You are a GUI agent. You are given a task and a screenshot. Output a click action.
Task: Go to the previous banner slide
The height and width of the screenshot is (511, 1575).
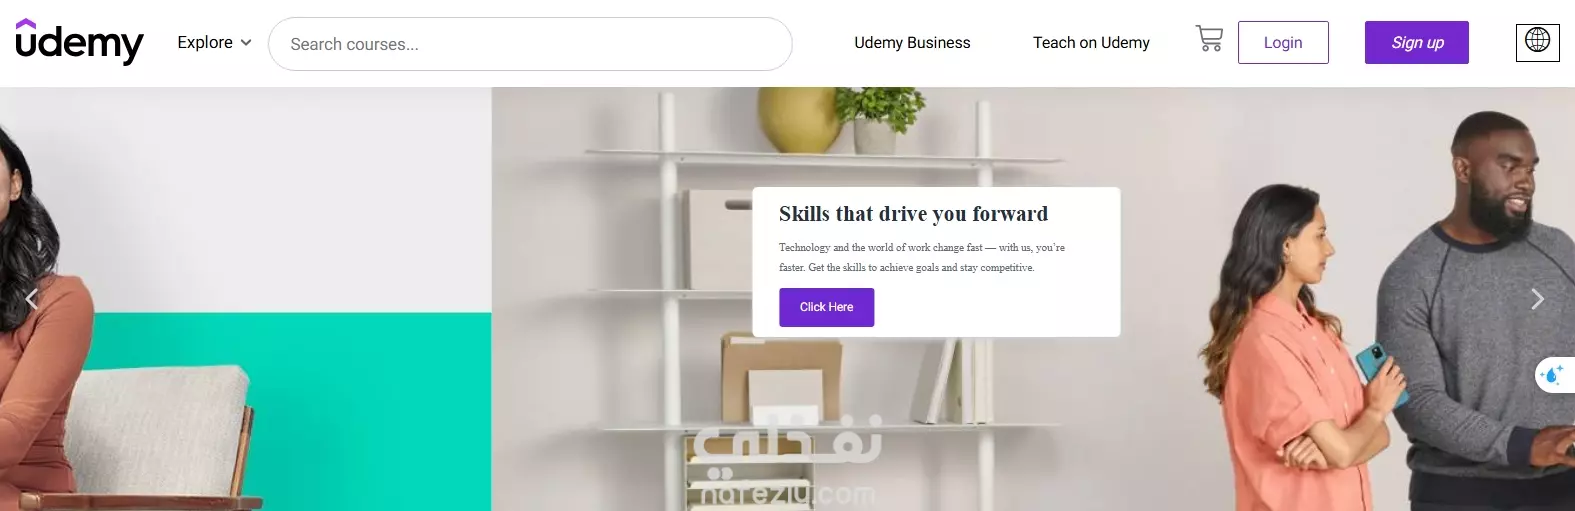coord(31,299)
